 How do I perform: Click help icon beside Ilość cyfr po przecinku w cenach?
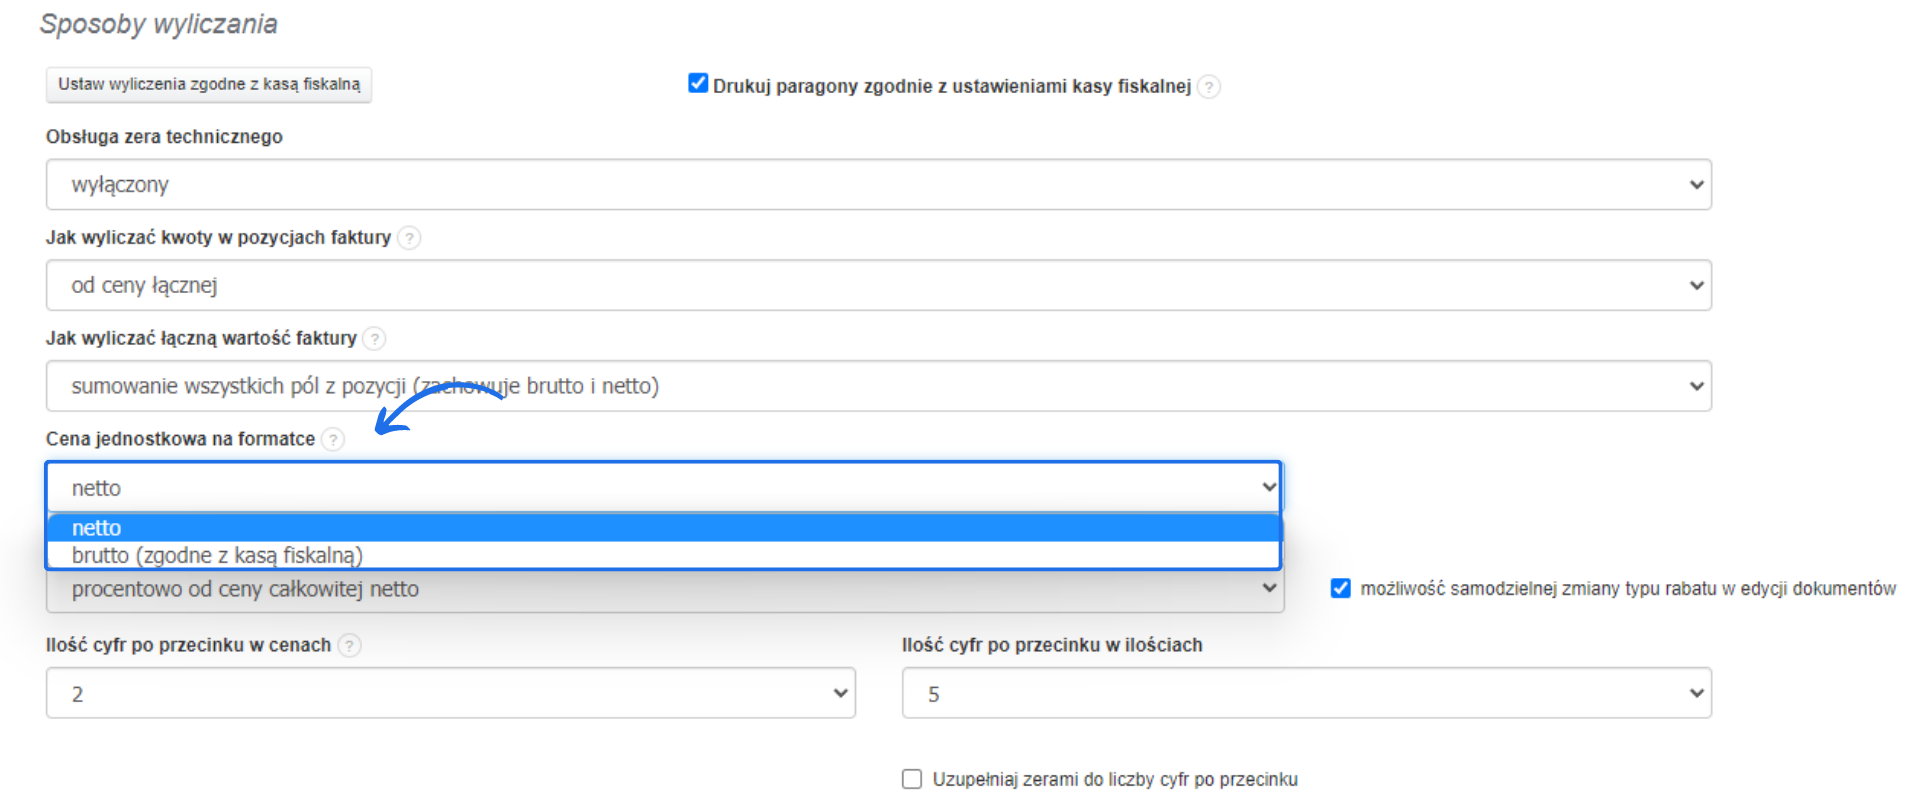coord(349,646)
